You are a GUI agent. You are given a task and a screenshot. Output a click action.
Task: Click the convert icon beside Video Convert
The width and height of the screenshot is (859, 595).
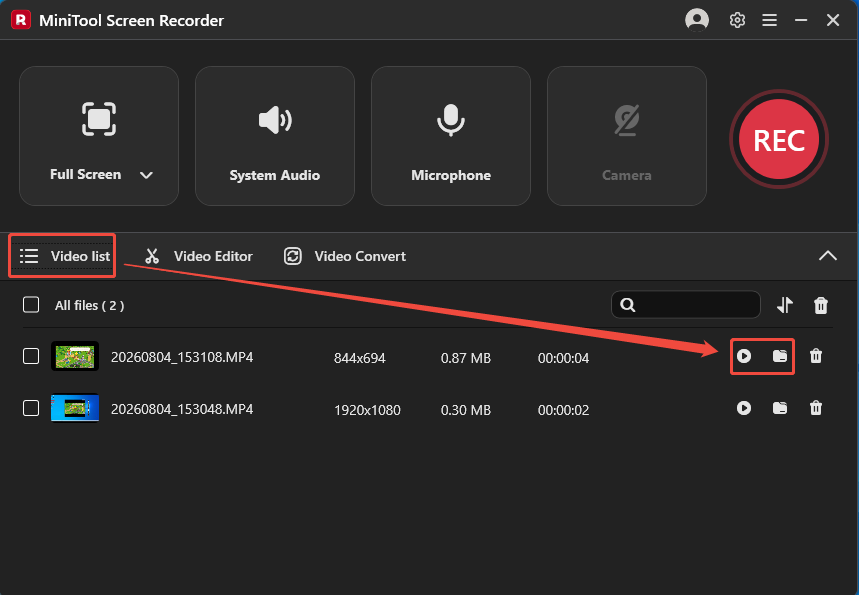click(x=293, y=256)
